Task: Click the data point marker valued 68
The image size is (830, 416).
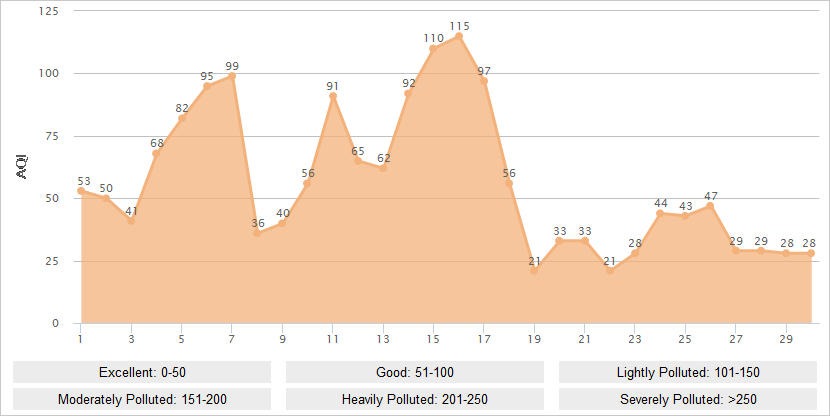Action: click(156, 153)
